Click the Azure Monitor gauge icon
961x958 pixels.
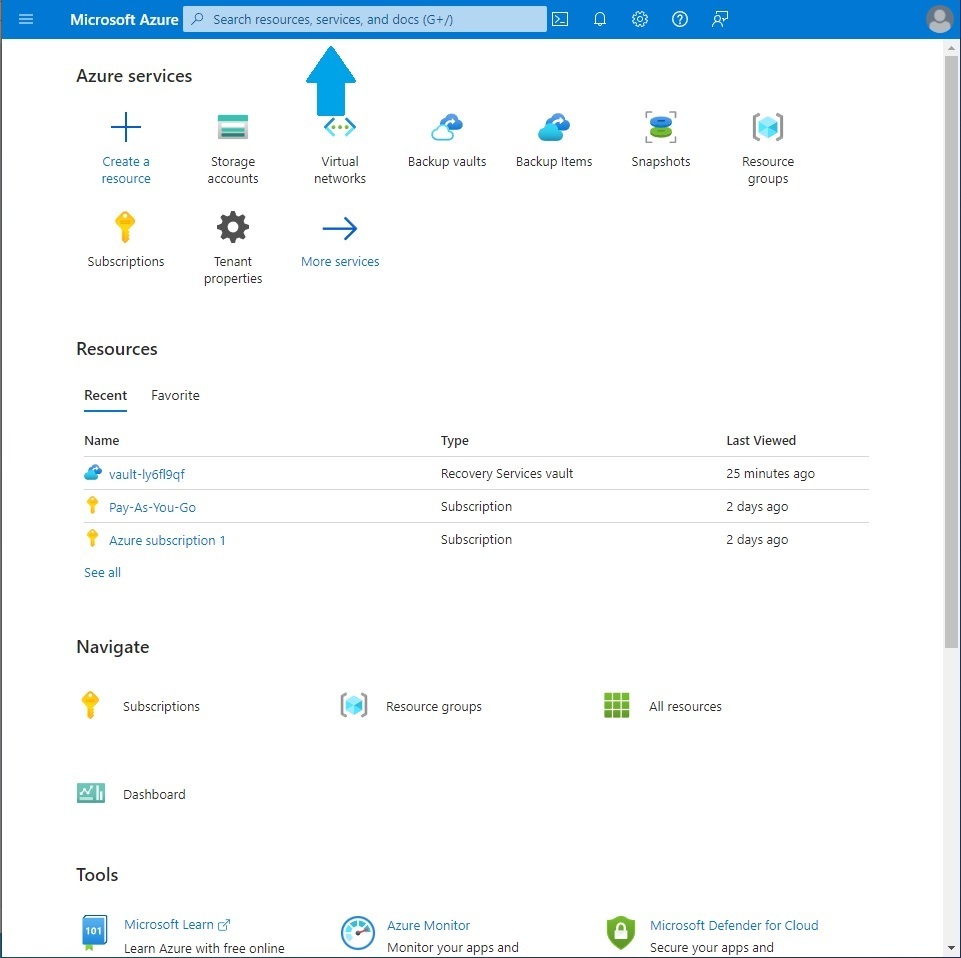coord(357,933)
